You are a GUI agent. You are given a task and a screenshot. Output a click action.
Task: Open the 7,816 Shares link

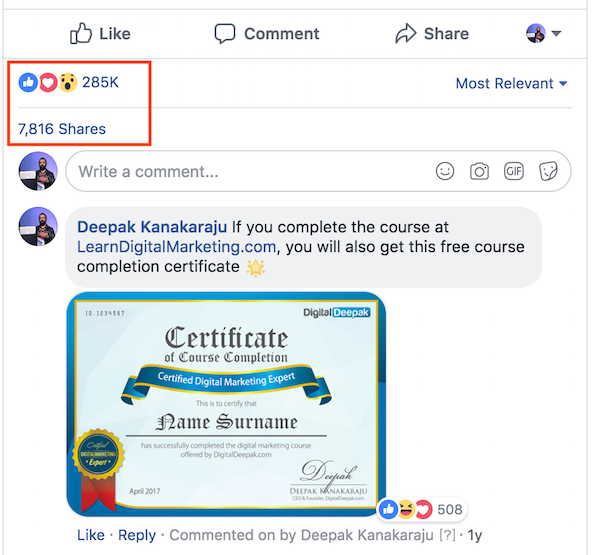[62, 129]
